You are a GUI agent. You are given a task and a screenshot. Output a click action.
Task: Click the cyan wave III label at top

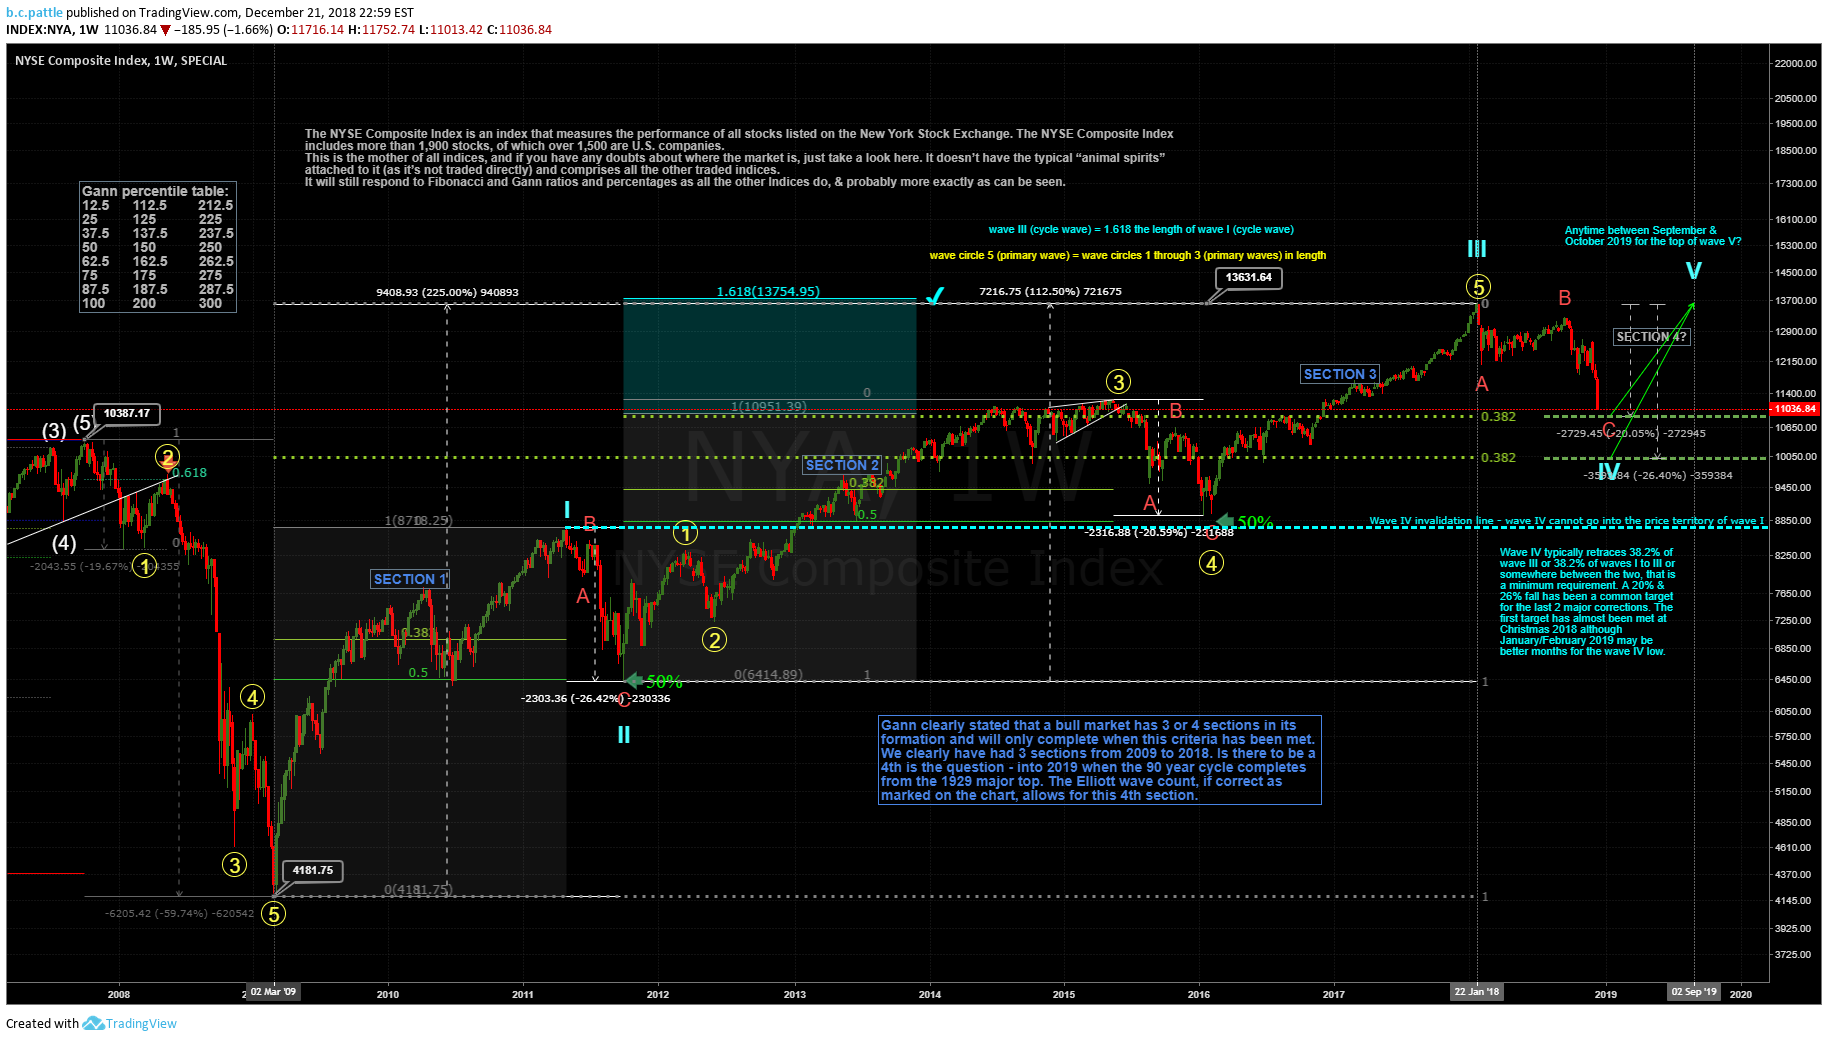pos(1477,249)
